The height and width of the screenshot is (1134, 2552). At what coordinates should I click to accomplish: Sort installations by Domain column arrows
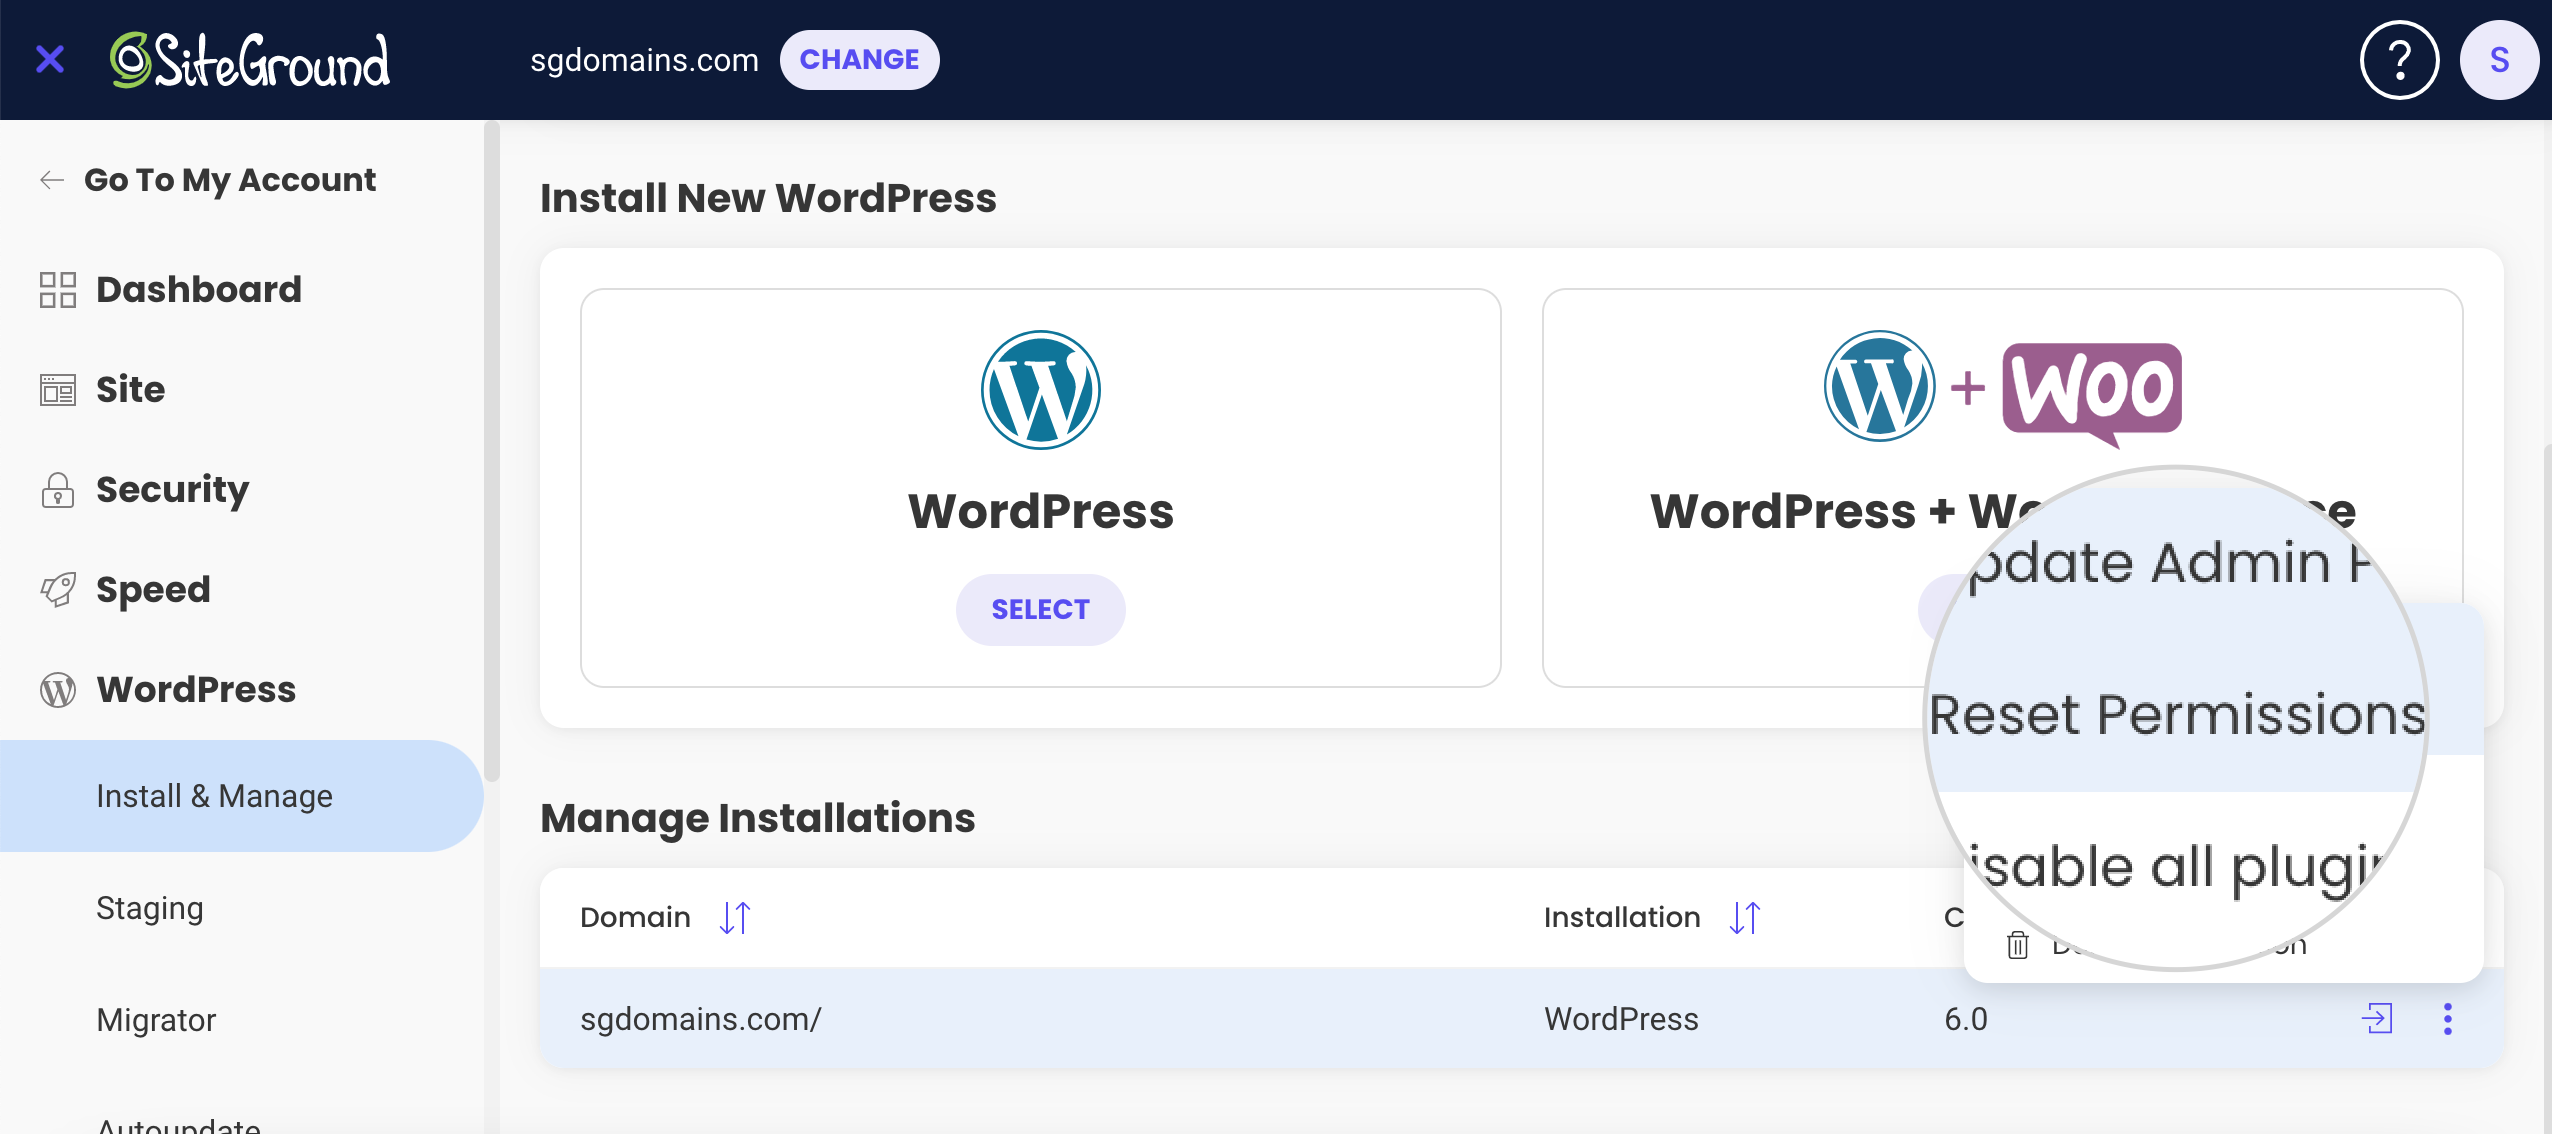pos(735,917)
